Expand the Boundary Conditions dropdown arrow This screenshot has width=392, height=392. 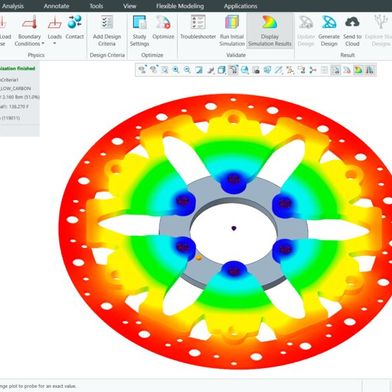click(x=43, y=44)
